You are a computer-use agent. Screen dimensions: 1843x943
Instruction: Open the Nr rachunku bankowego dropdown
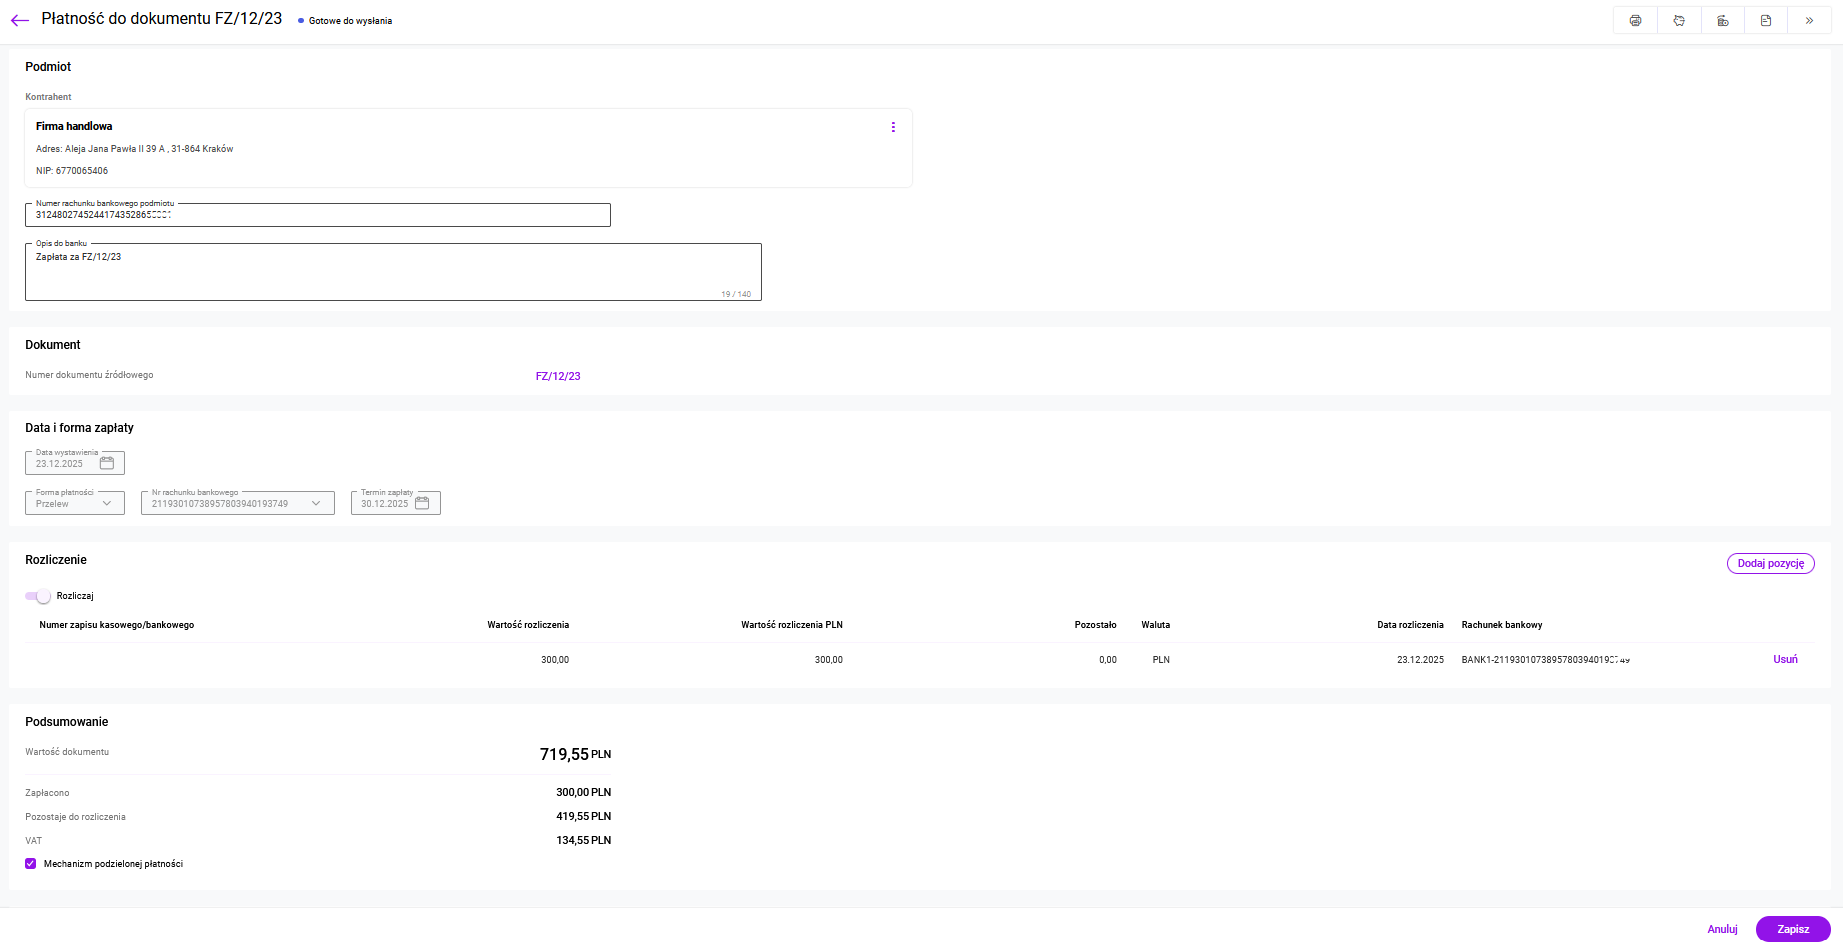[237, 503]
